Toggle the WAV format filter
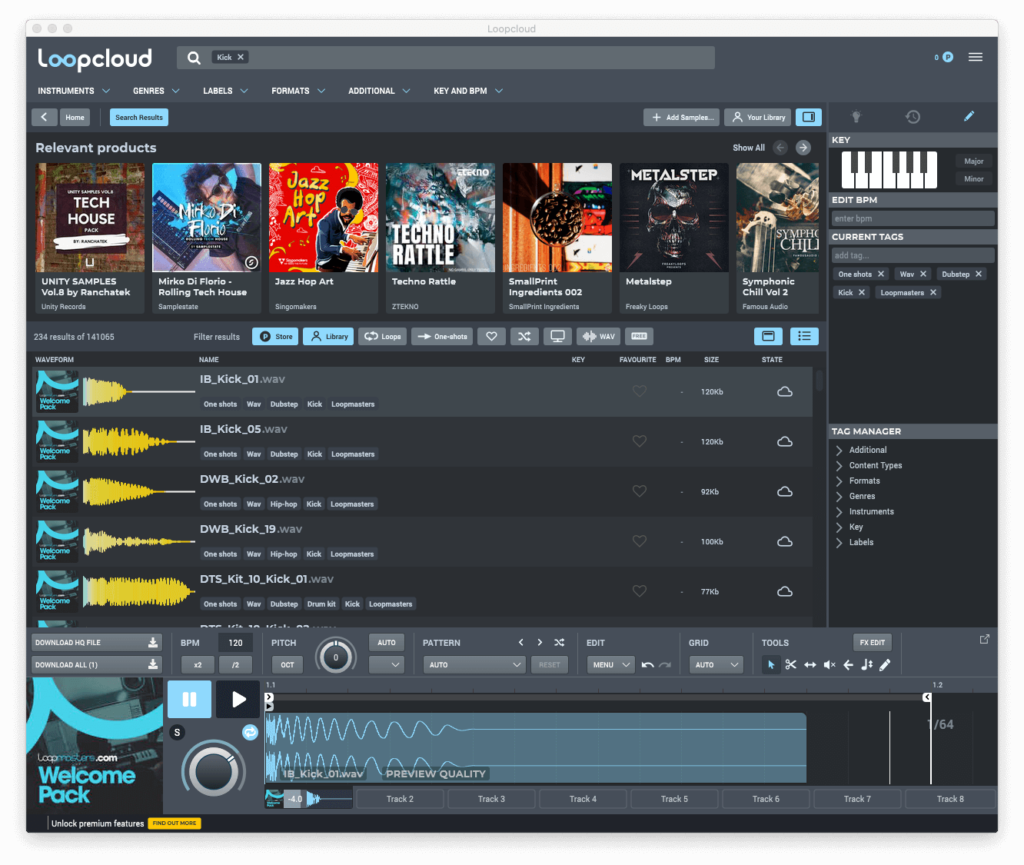This screenshot has width=1024, height=865. tap(598, 336)
